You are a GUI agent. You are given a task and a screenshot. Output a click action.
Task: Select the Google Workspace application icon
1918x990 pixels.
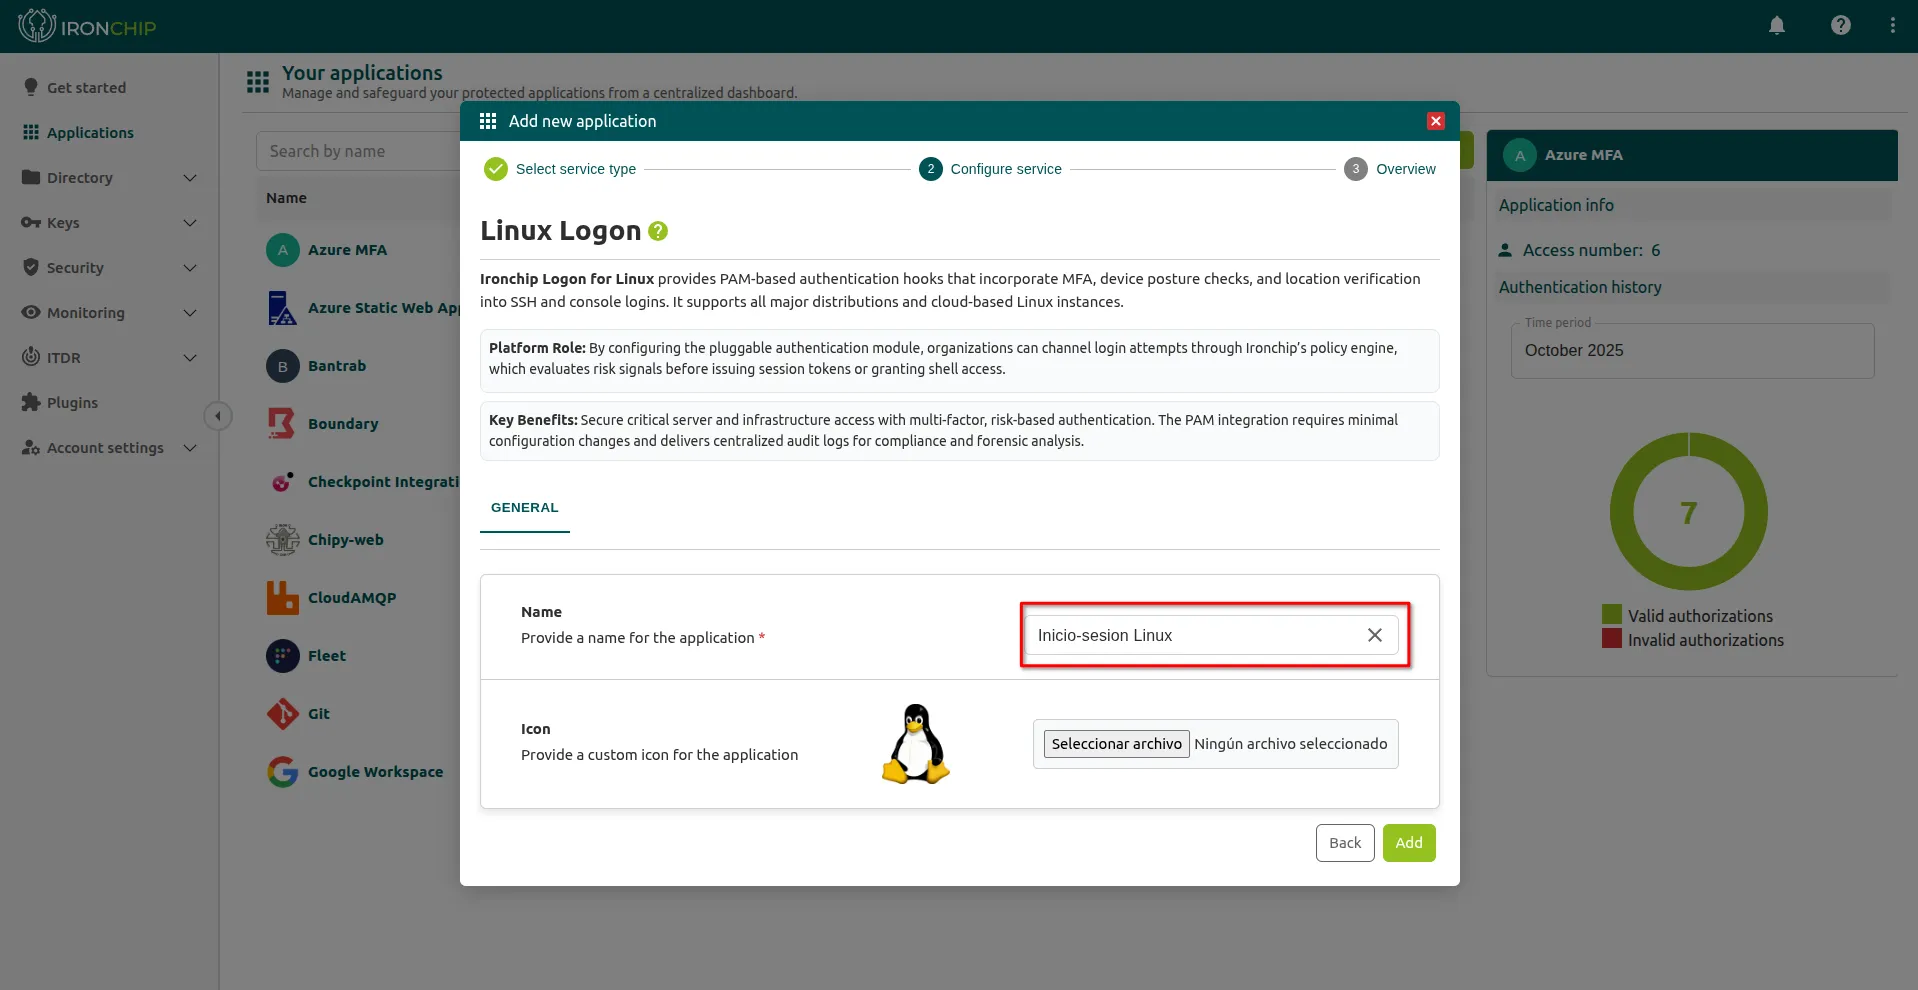[283, 772]
